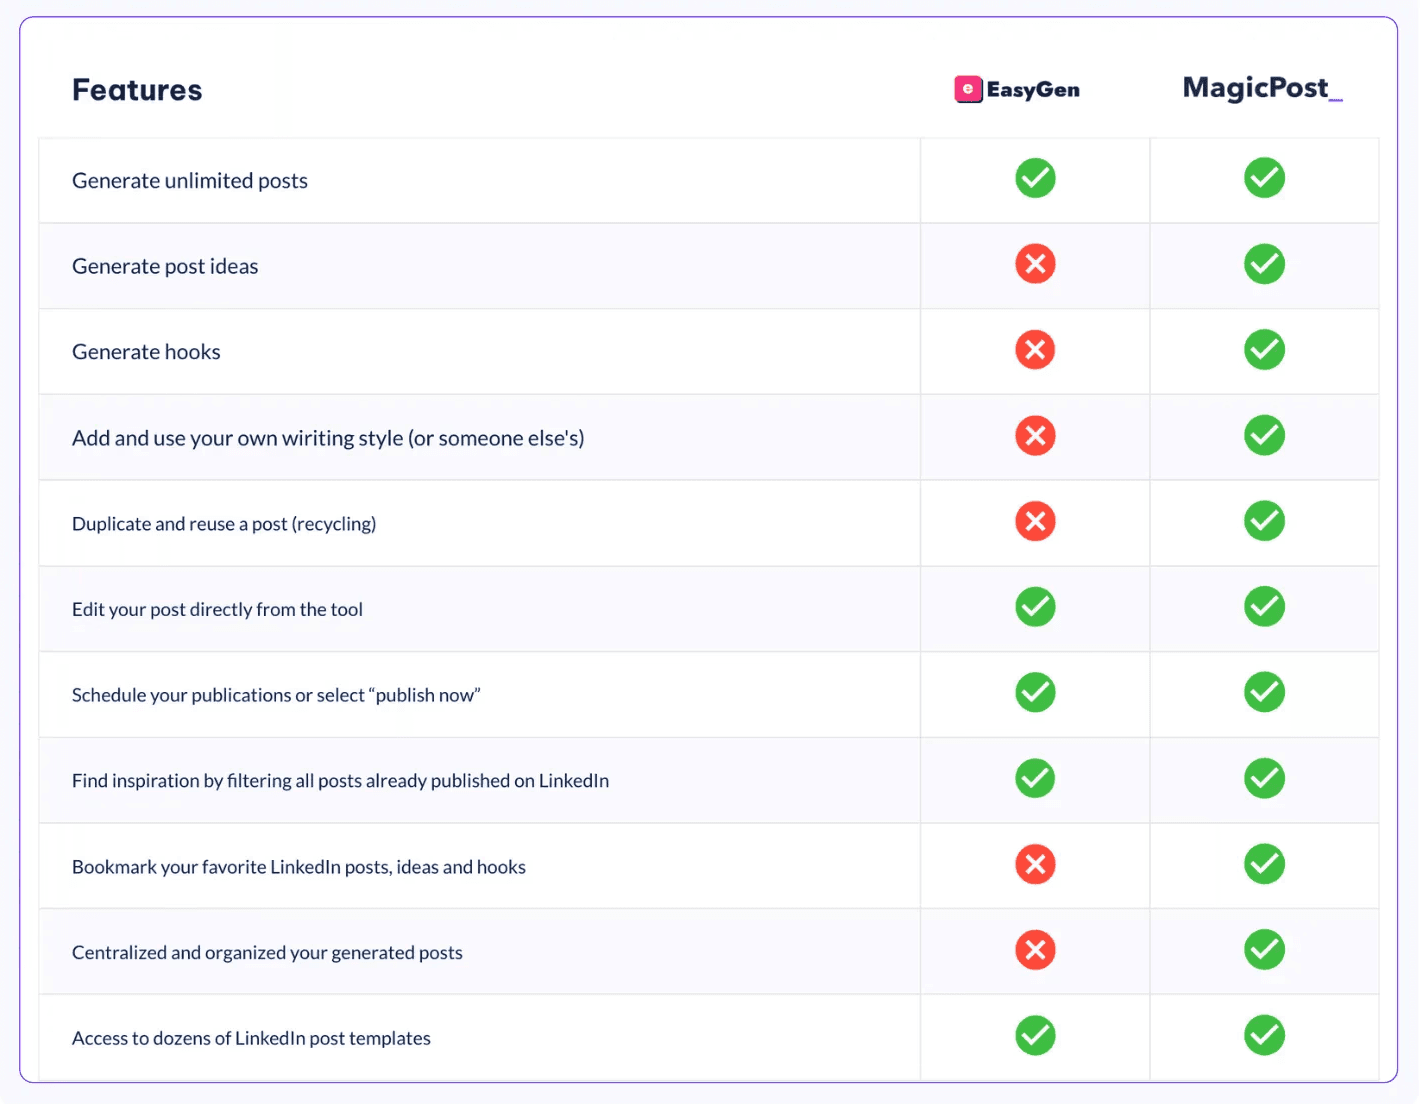Screen dimensions: 1420x1104
Task: Click EasyGen red cross for Centralized and organized row
Action: 1035,950
